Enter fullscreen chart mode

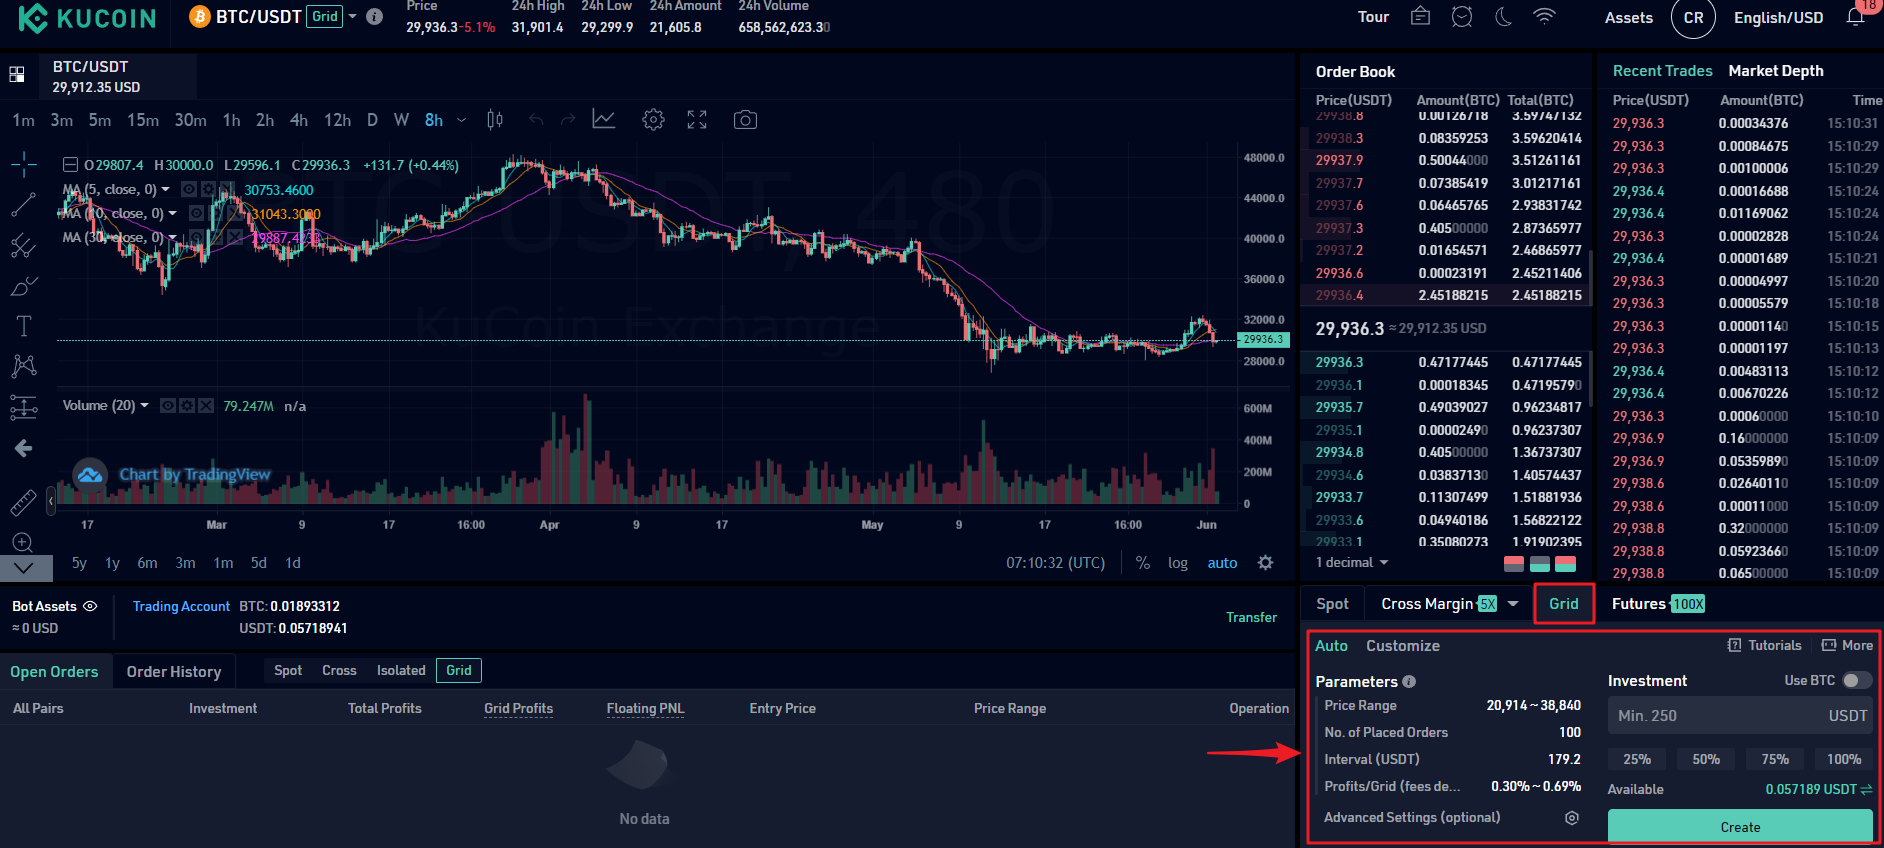coord(697,120)
